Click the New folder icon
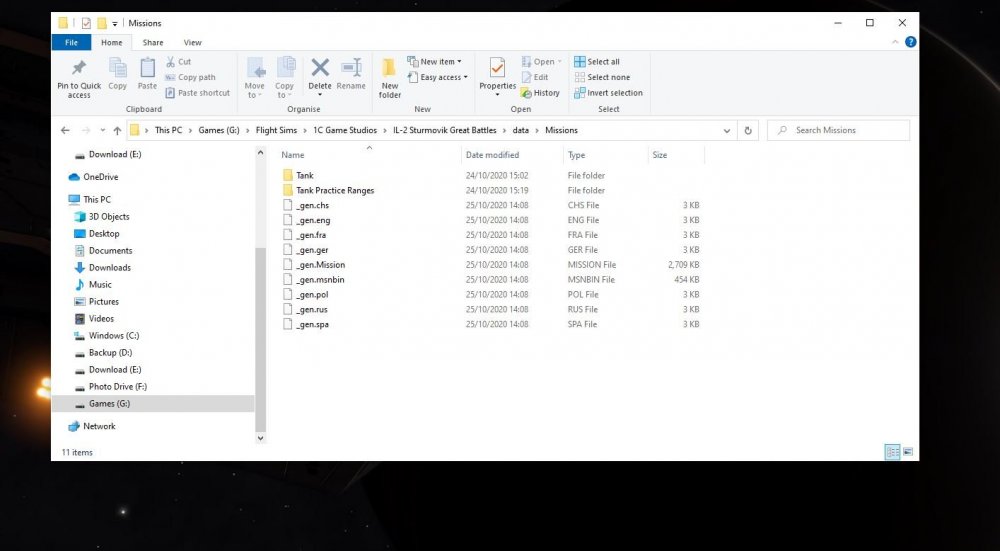This screenshot has height=551, width=1000. coord(390,69)
